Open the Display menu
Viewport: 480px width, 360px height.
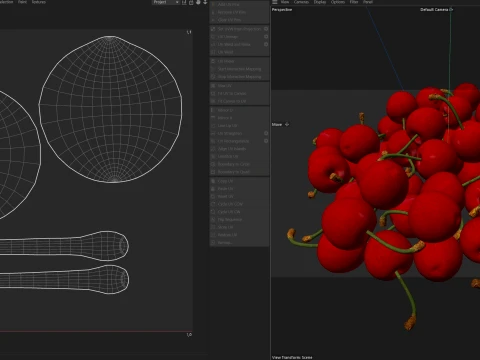tap(320, 2)
